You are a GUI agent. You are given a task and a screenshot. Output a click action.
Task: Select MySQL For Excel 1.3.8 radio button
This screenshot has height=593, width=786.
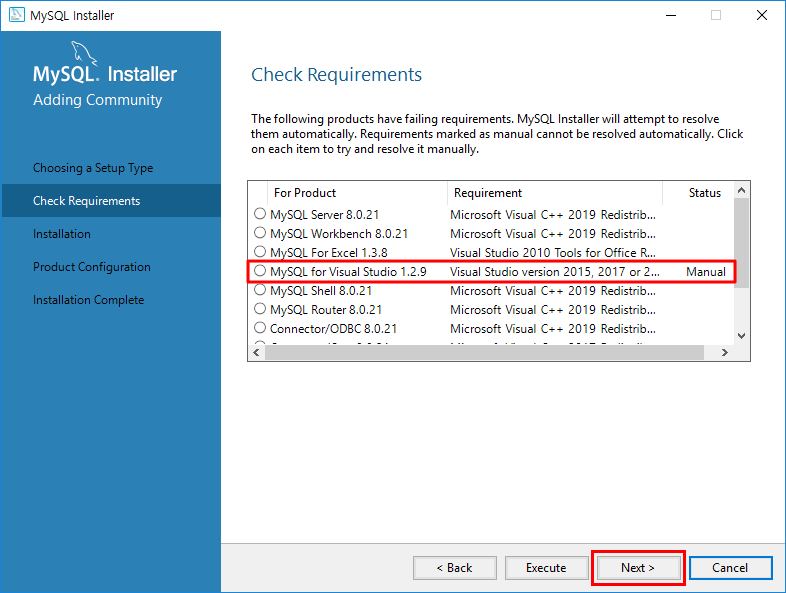[260, 252]
